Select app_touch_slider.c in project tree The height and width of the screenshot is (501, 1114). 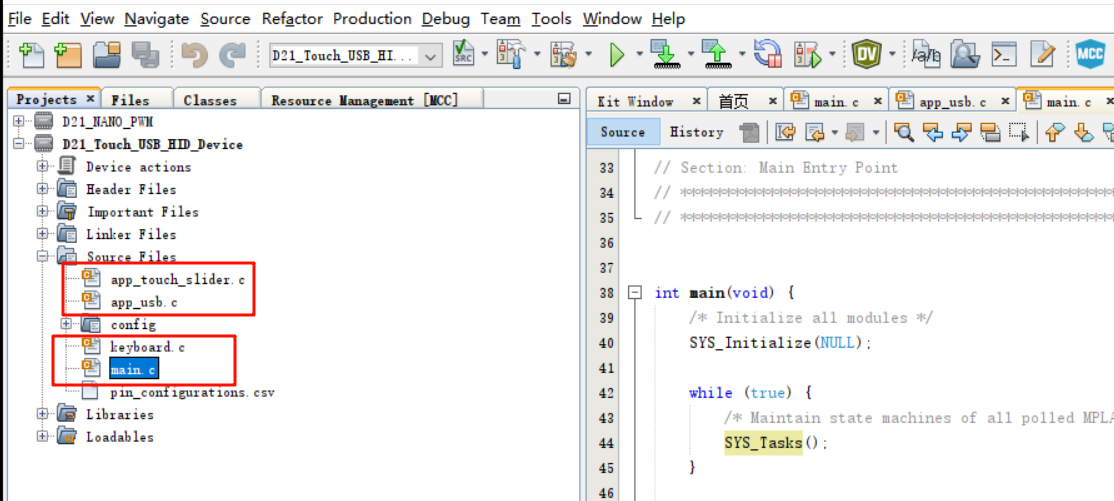tap(178, 279)
